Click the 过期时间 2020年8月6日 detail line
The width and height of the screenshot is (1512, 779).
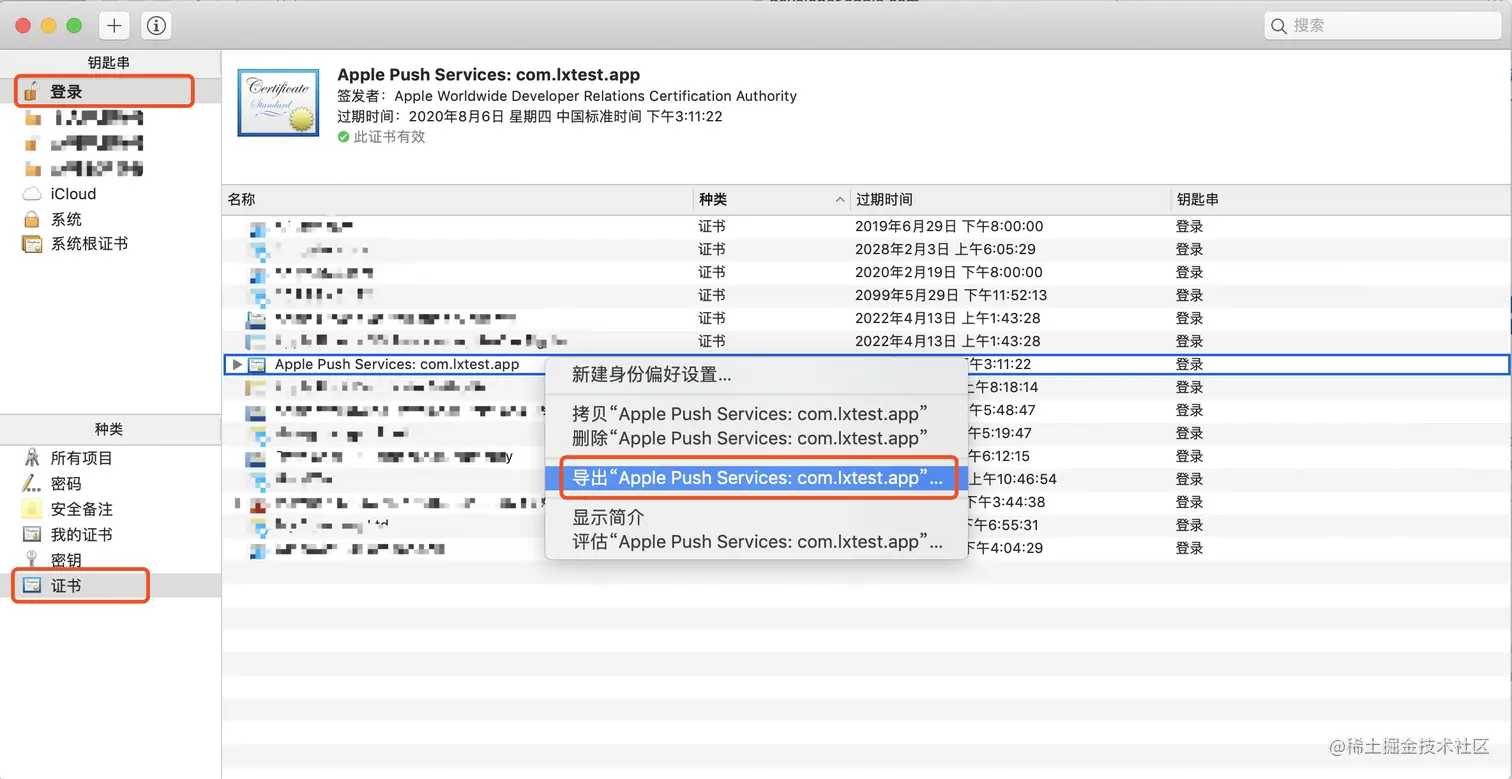pos(530,116)
